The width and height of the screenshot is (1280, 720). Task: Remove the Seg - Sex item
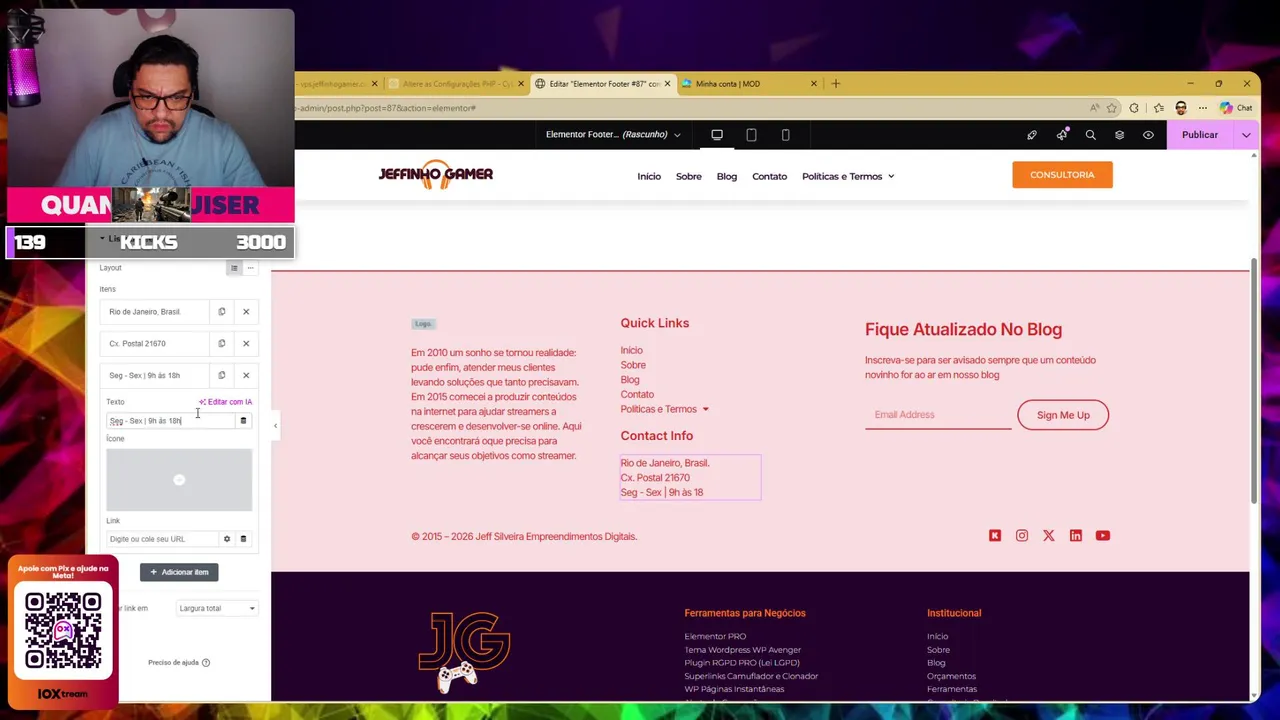pos(246,376)
